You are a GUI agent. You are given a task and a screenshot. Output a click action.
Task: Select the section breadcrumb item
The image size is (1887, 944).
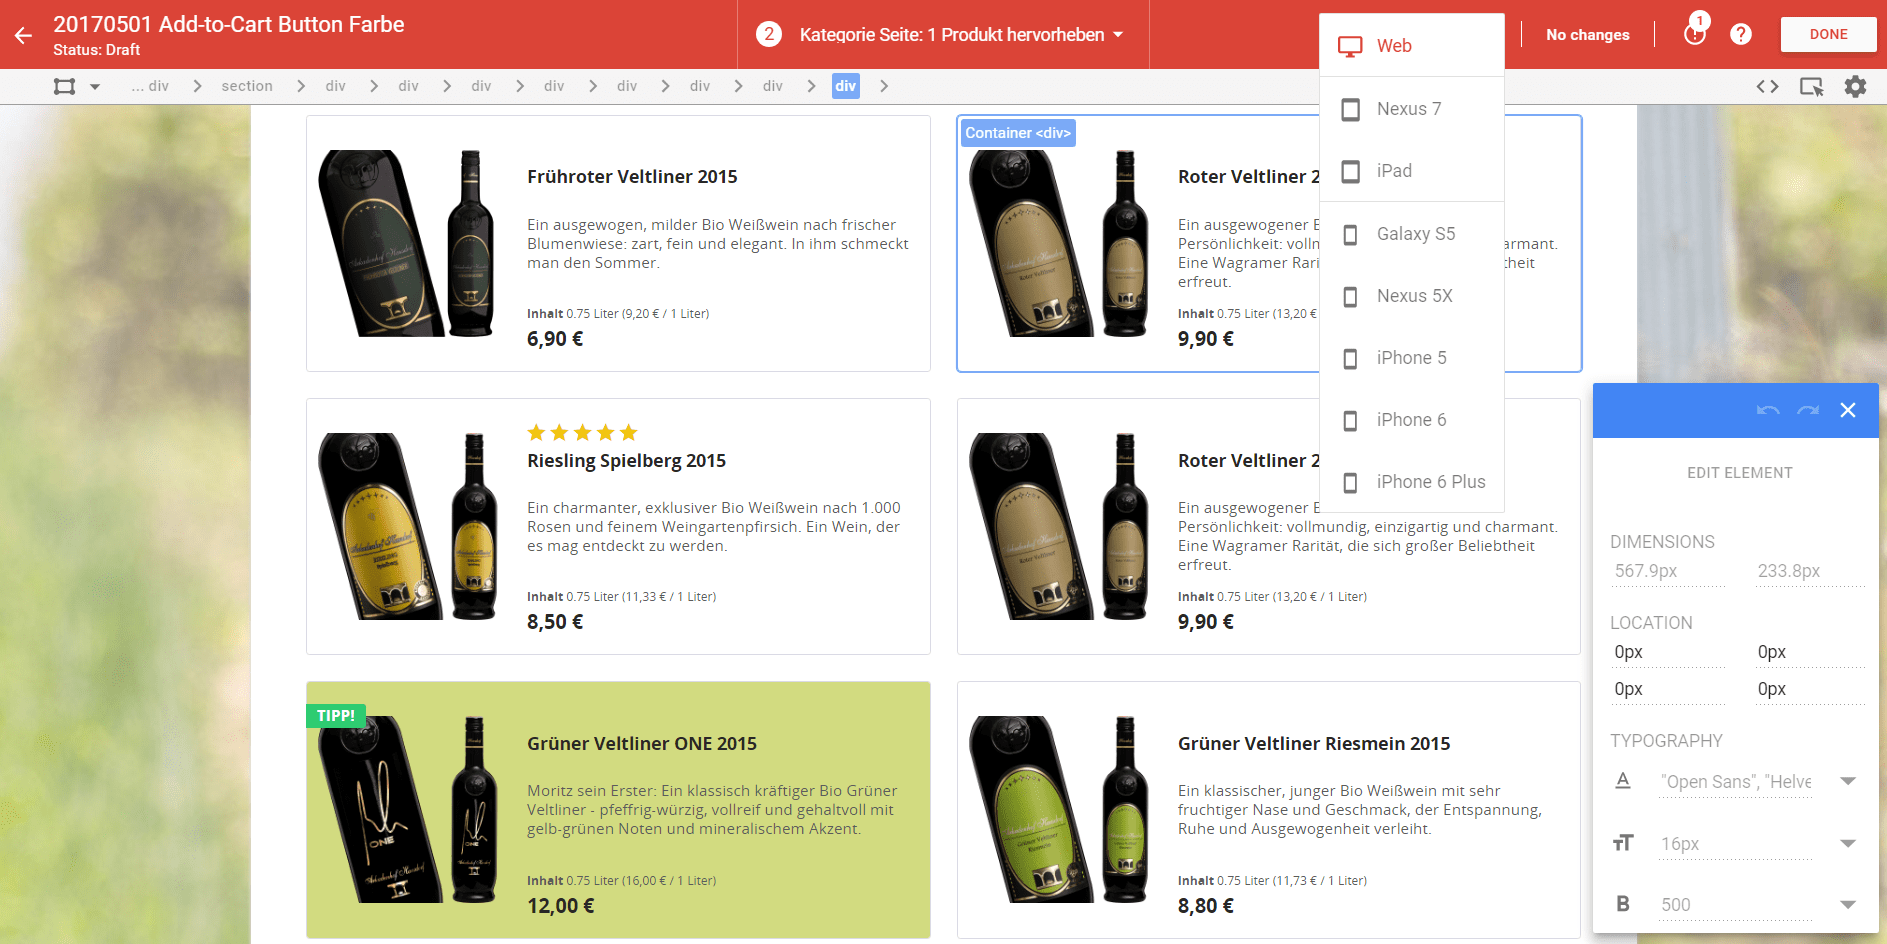pos(247,87)
